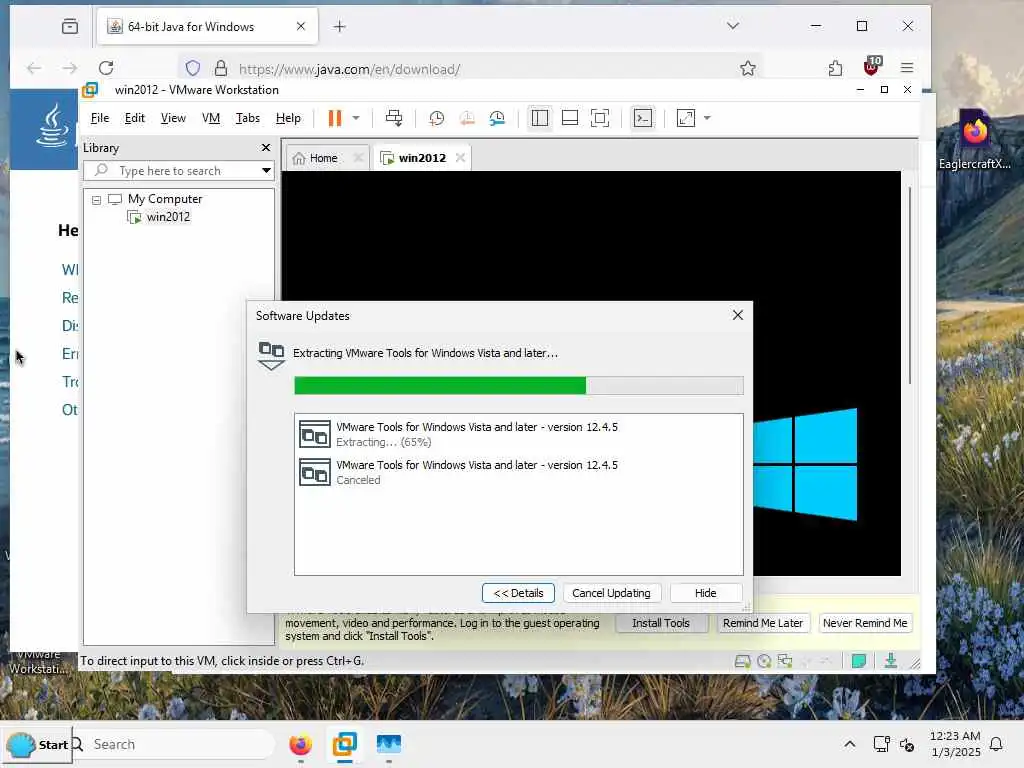Click the extraction progress bar
This screenshot has height=768, width=1024.
519,386
